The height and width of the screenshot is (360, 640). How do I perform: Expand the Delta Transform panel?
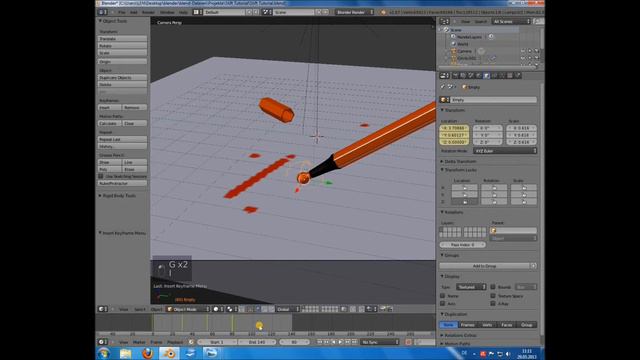pos(460,162)
